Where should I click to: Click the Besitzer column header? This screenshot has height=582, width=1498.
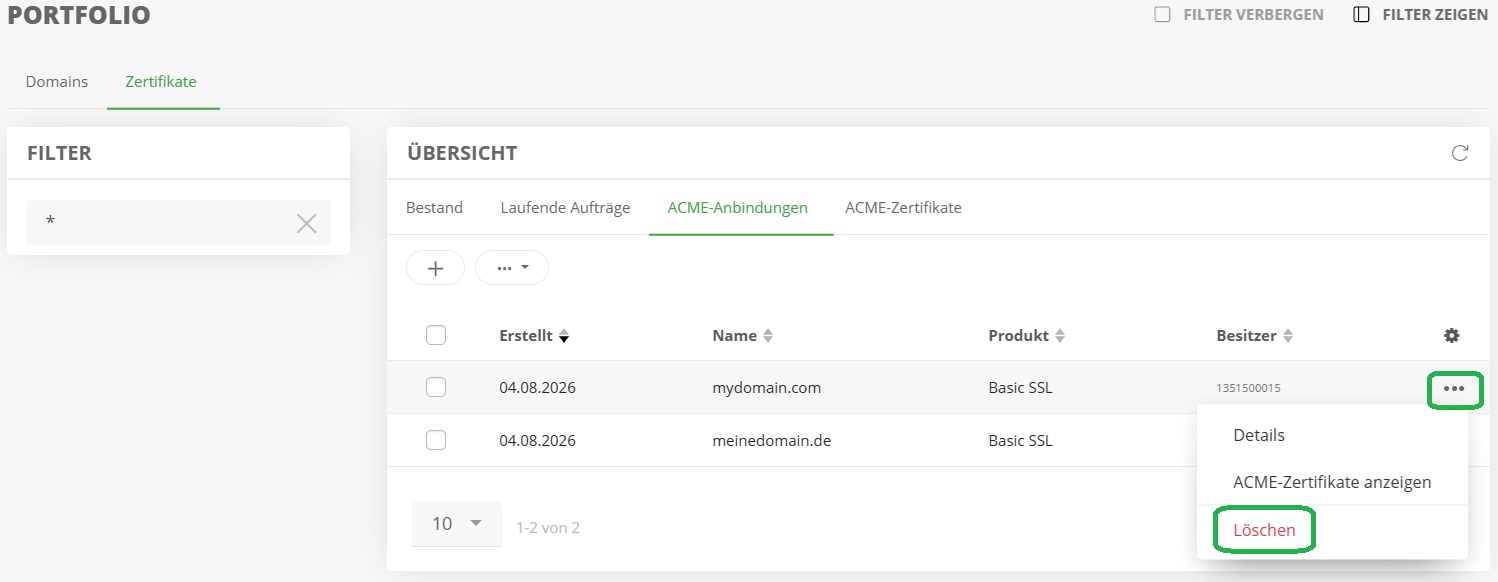tap(1247, 336)
